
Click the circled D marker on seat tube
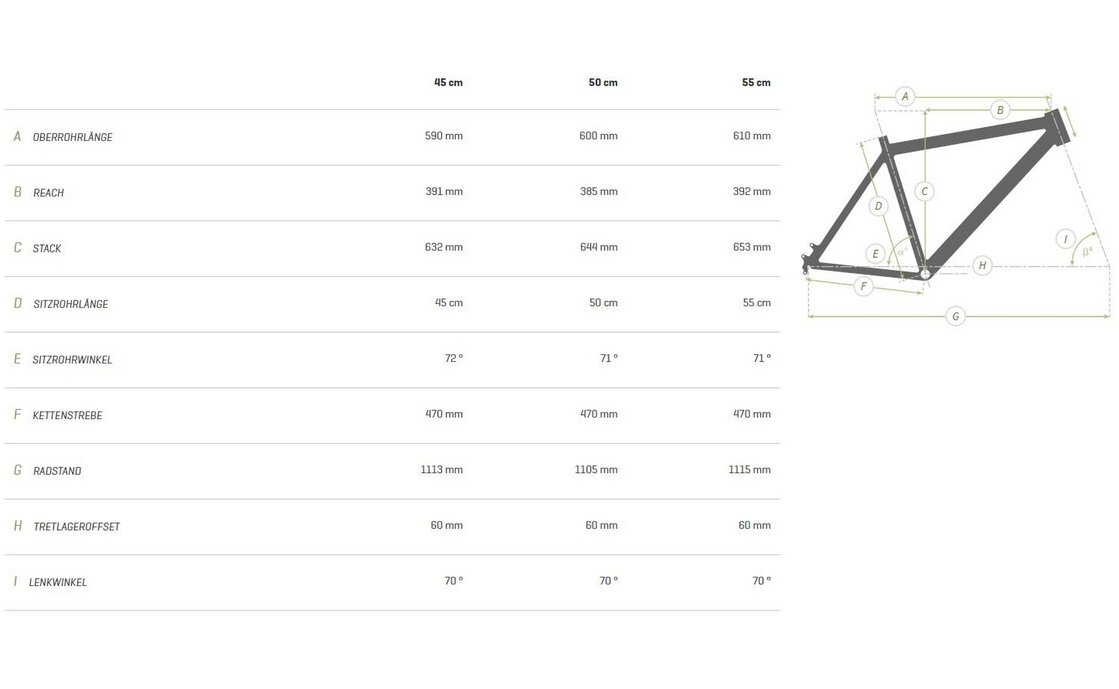click(x=878, y=207)
